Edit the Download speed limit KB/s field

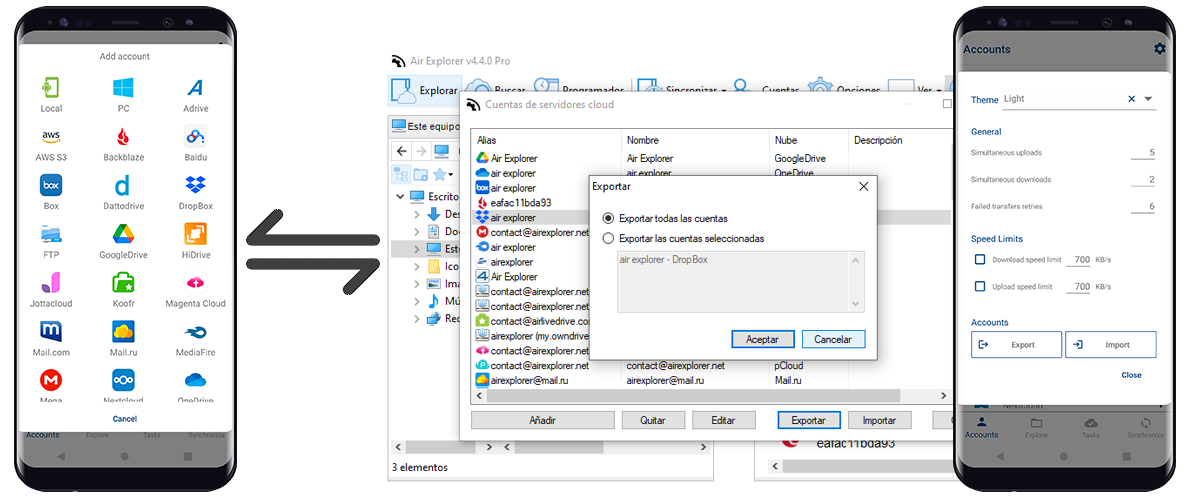pos(1079,260)
